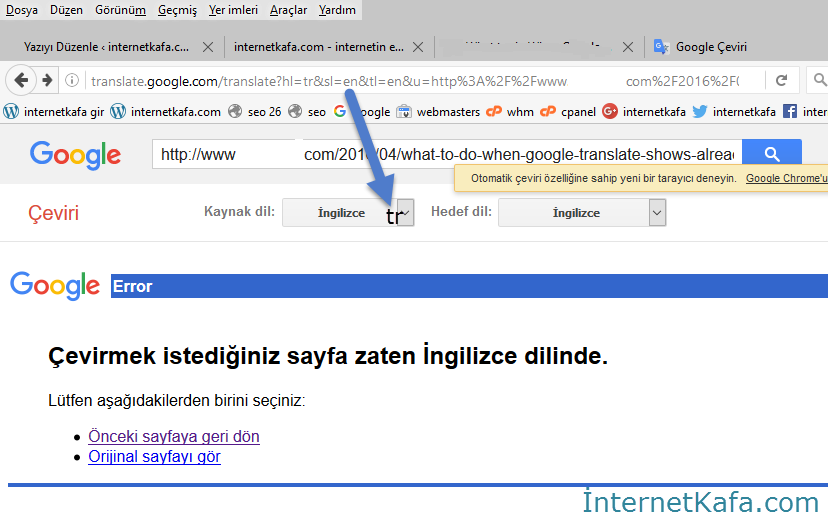Open the cpanel bookmark
This screenshot has height=518, width=828.
(568, 111)
